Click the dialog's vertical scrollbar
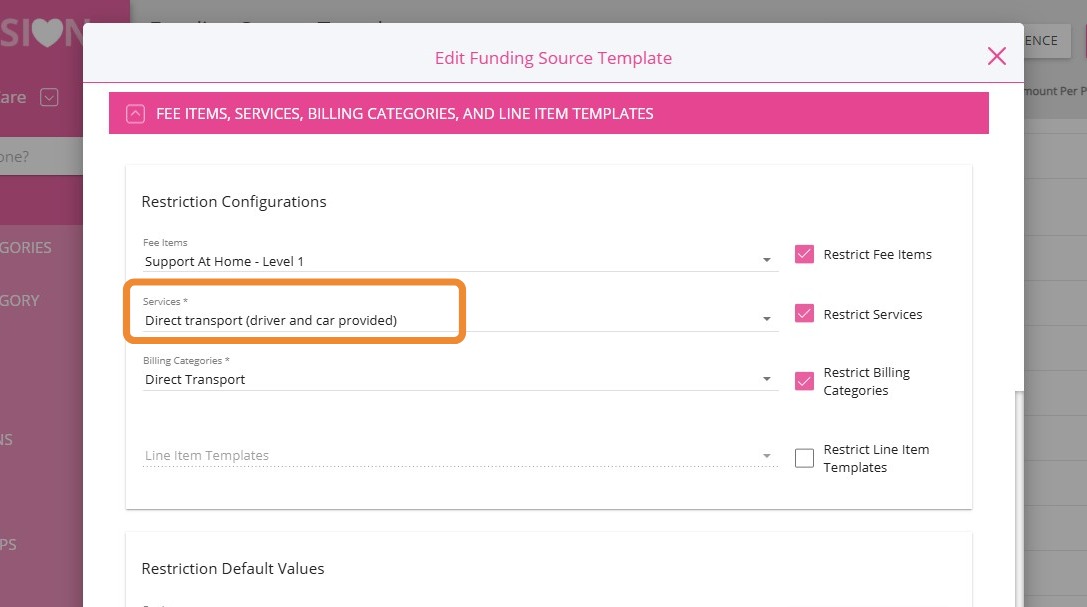1087x607 pixels. point(1018,480)
